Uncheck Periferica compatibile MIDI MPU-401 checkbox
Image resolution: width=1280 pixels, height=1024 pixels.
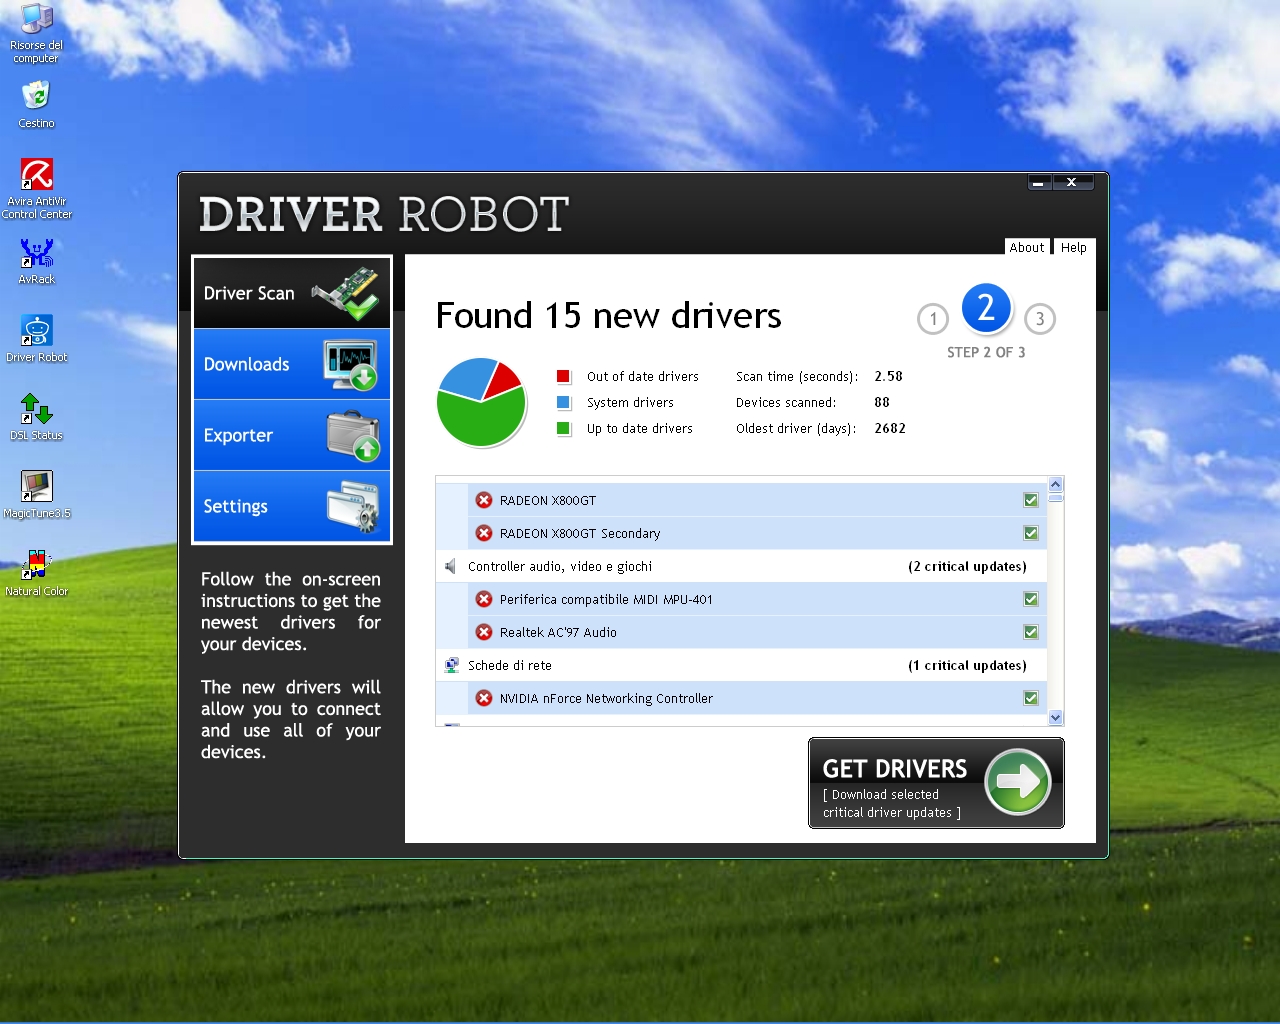click(1031, 599)
